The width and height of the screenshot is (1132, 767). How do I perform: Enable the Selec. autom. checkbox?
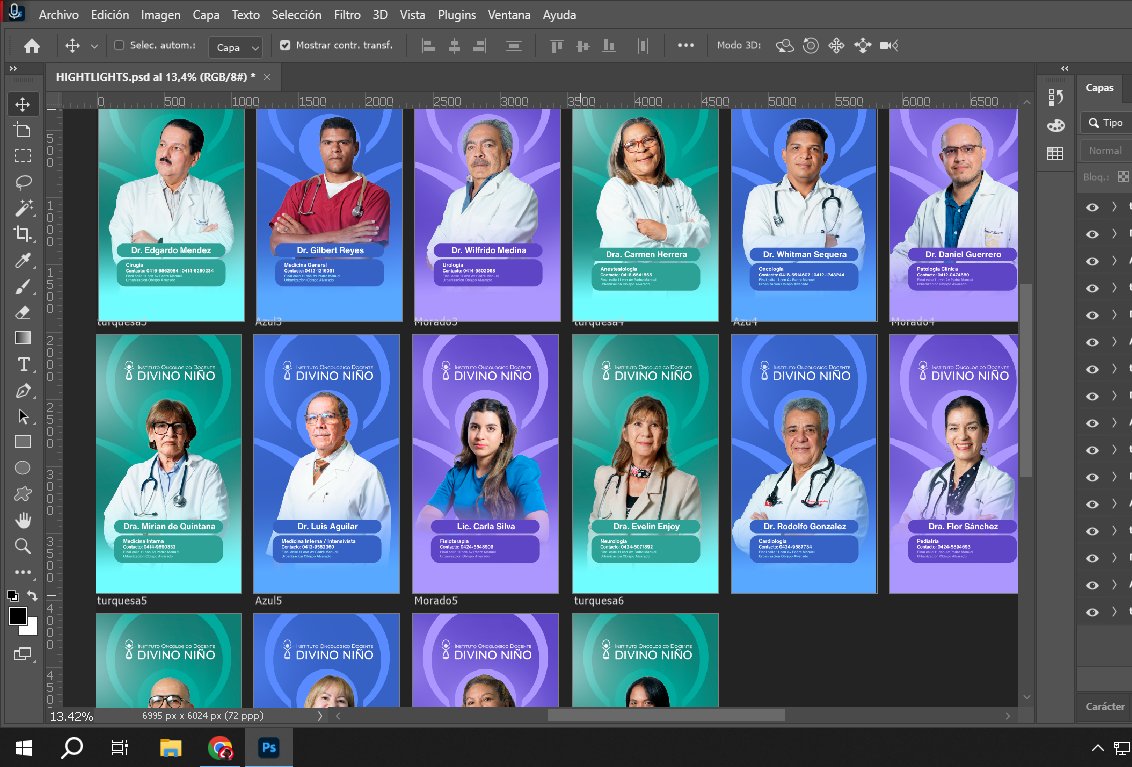119,46
